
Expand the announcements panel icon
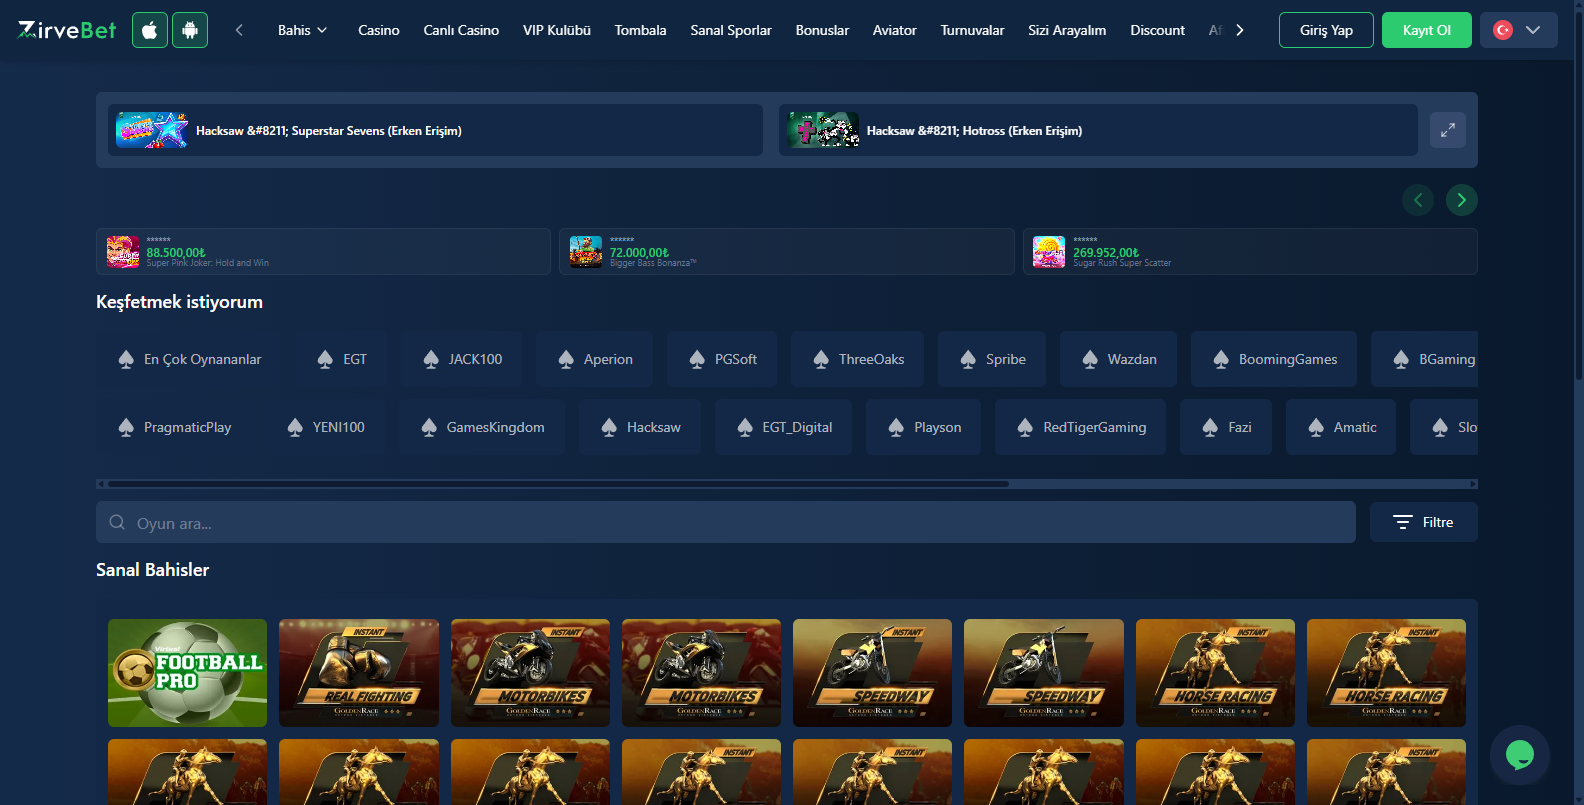(x=1448, y=130)
